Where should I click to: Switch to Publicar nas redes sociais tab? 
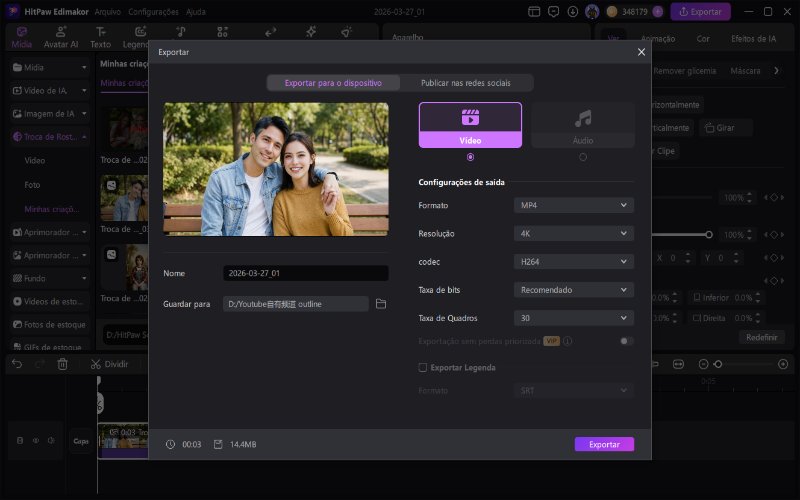click(x=466, y=83)
